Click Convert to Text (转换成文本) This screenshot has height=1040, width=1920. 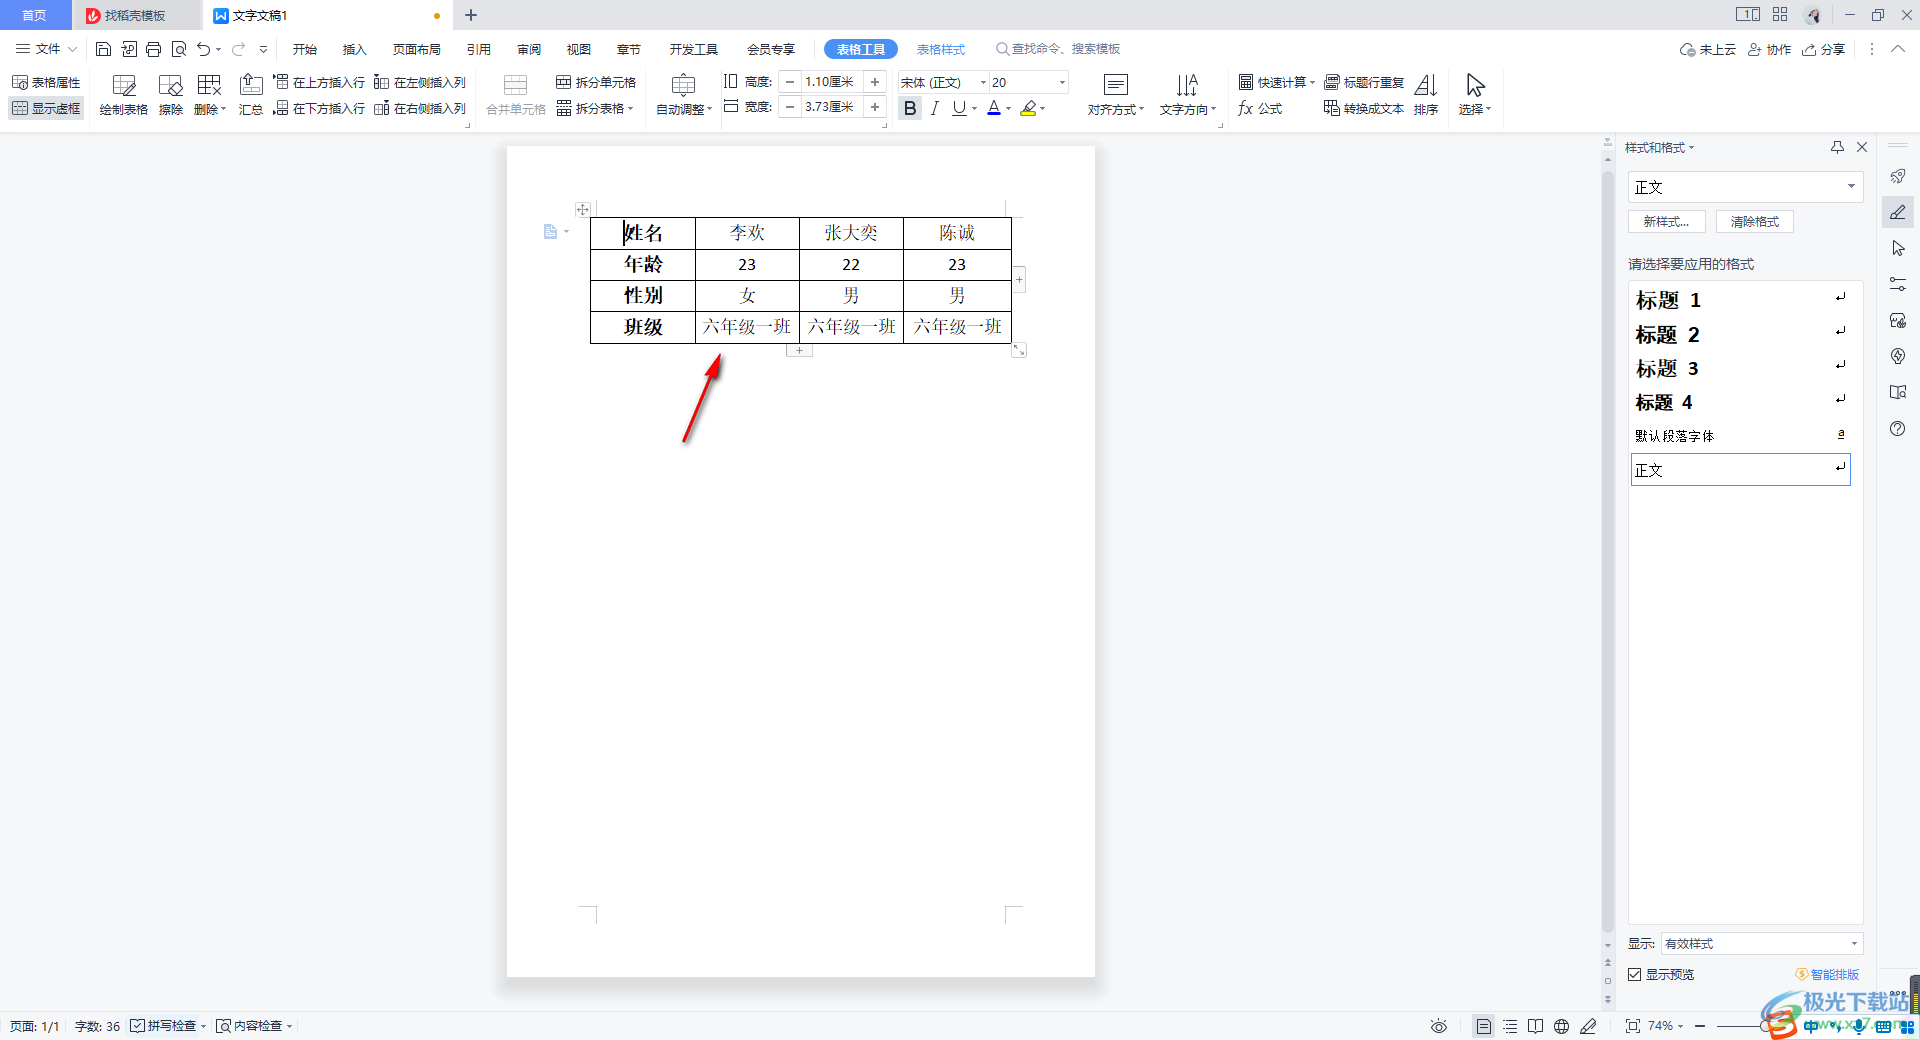(x=1364, y=108)
